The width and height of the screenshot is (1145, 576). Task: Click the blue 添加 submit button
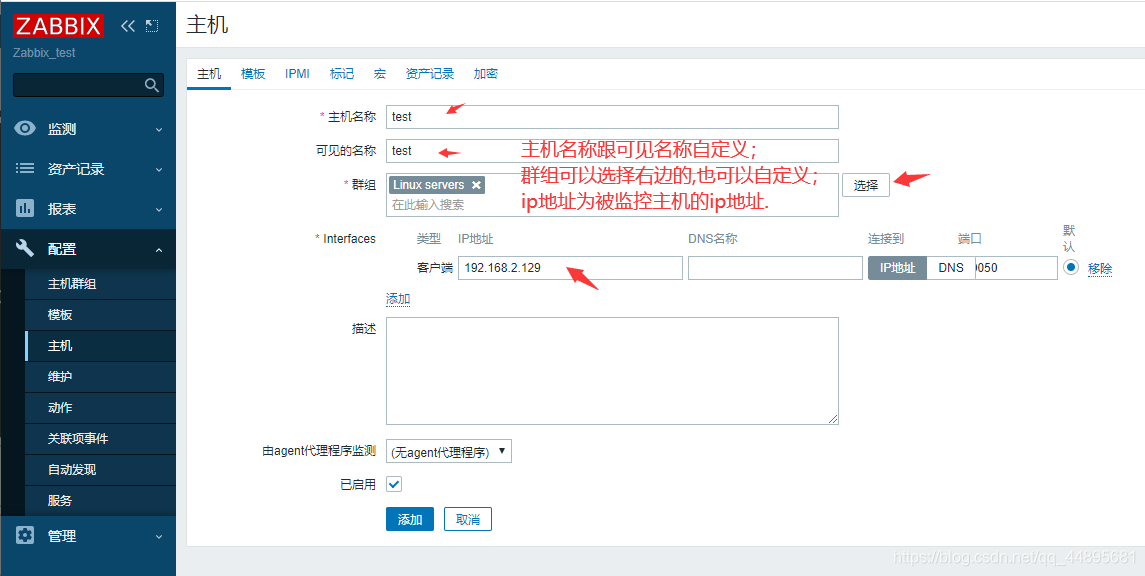pyautogui.click(x=410, y=519)
